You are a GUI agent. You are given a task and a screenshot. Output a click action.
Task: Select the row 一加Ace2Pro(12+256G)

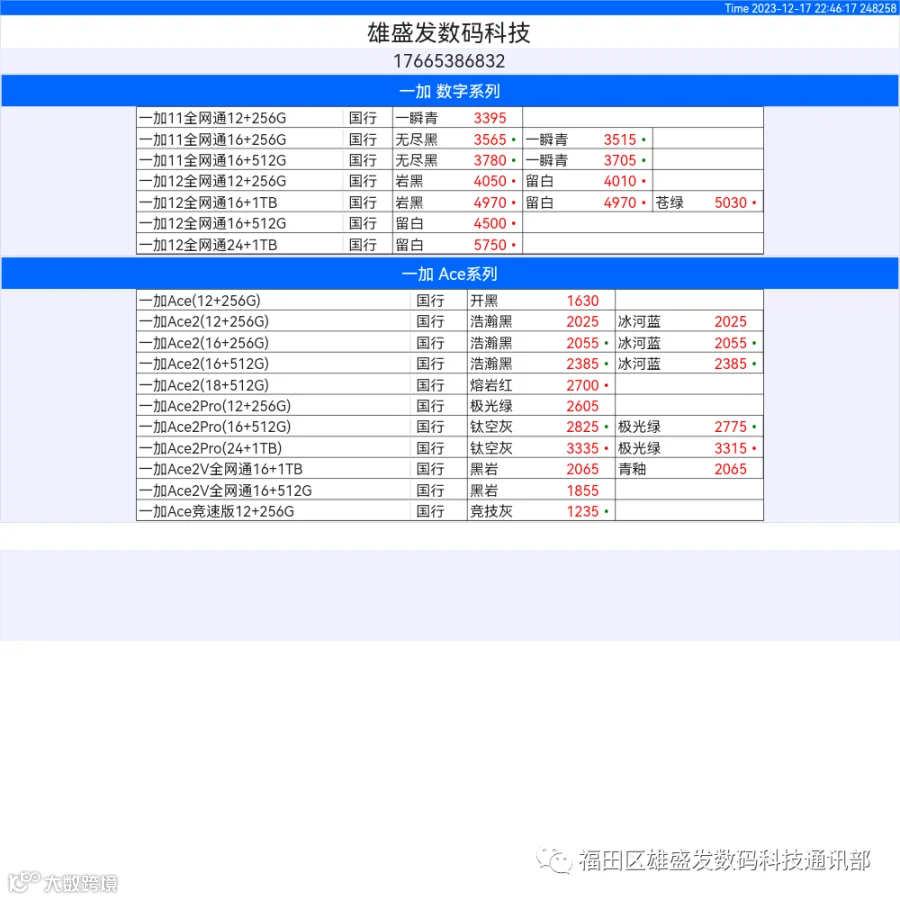(450, 406)
